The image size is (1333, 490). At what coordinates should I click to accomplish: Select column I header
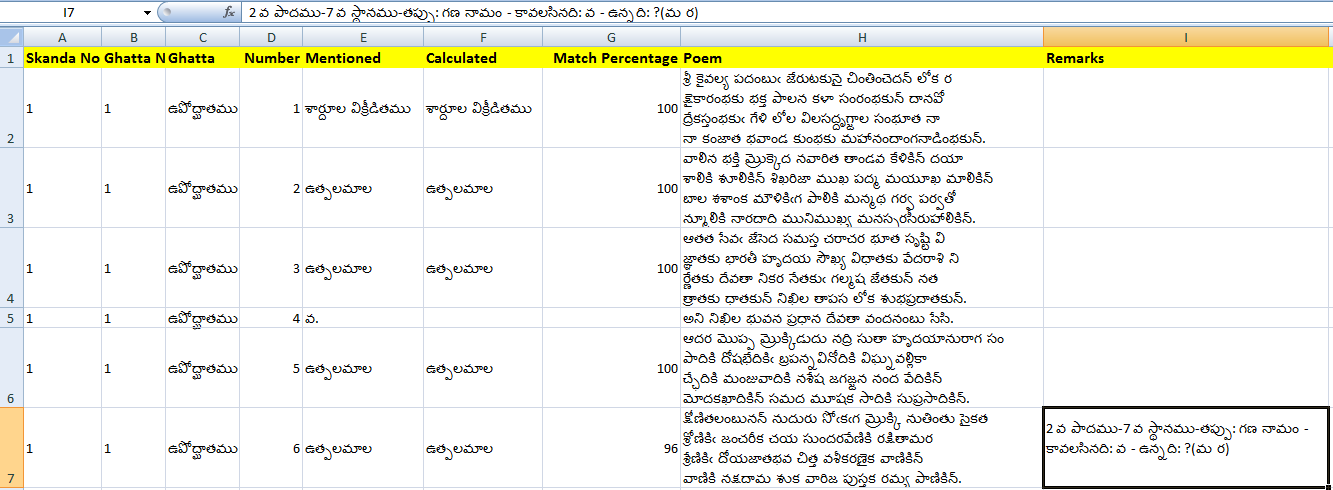[1187, 37]
